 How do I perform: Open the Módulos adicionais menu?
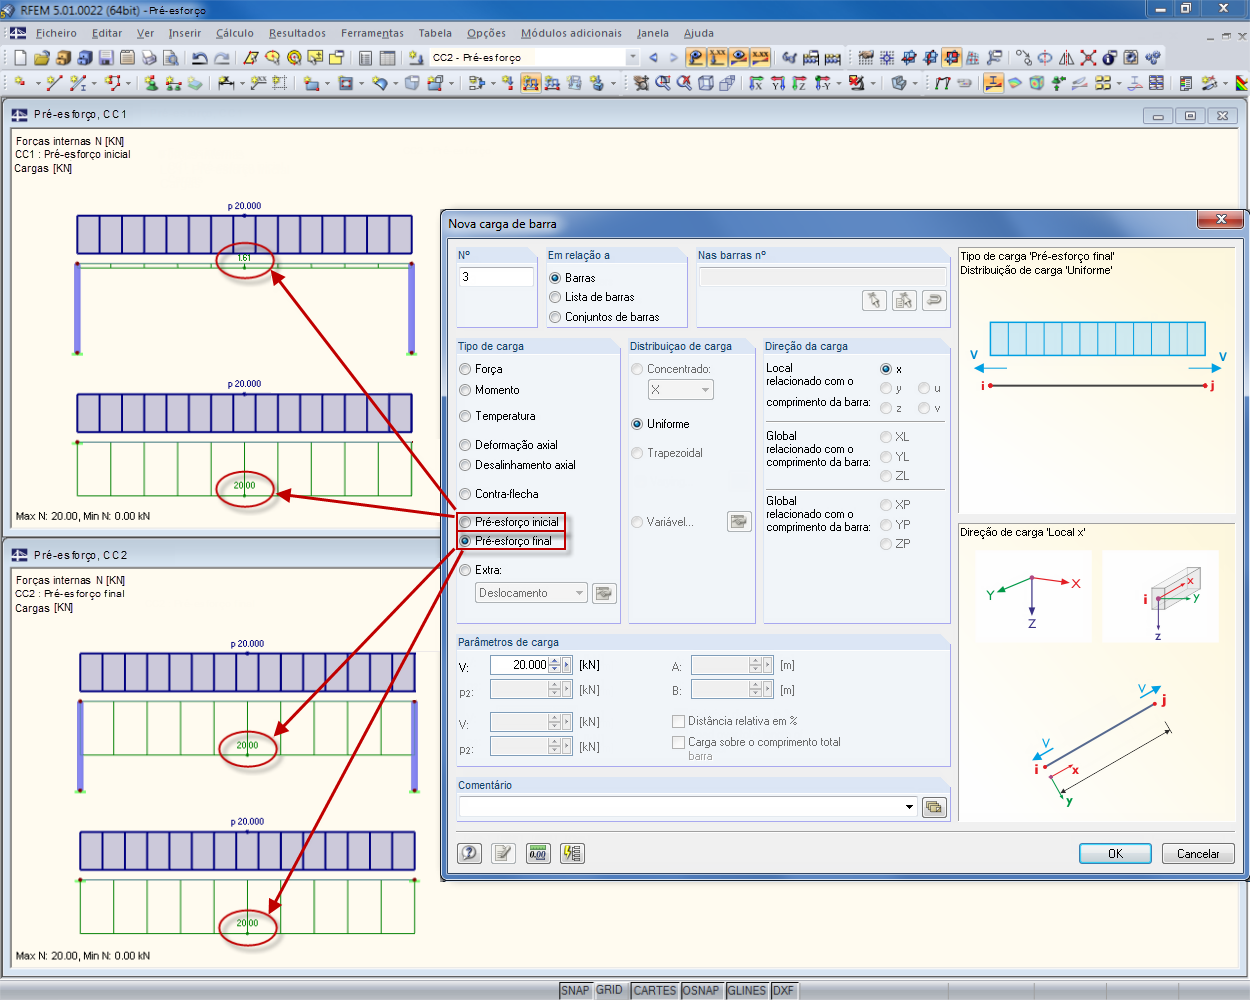tap(570, 33)
